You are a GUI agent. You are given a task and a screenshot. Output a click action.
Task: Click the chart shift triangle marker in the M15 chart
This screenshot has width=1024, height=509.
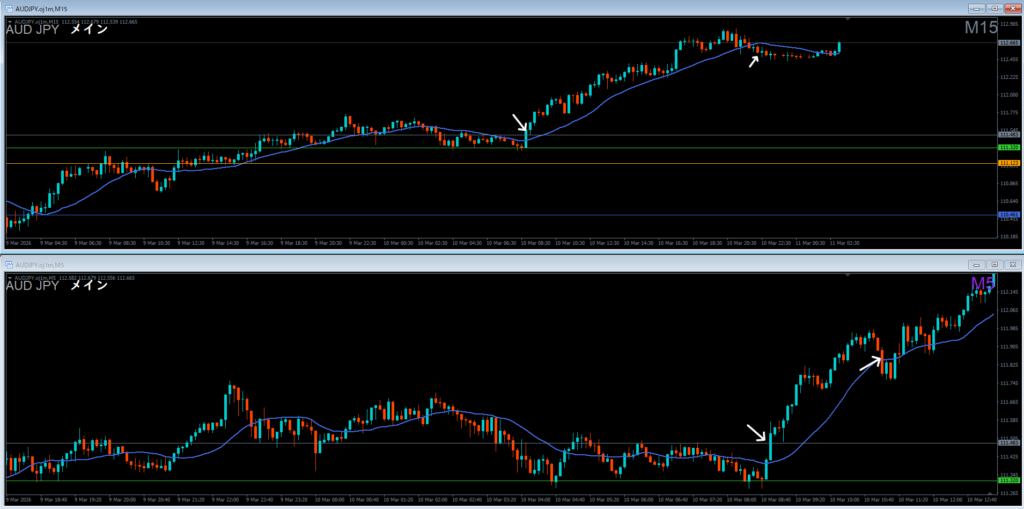[848, 19]
